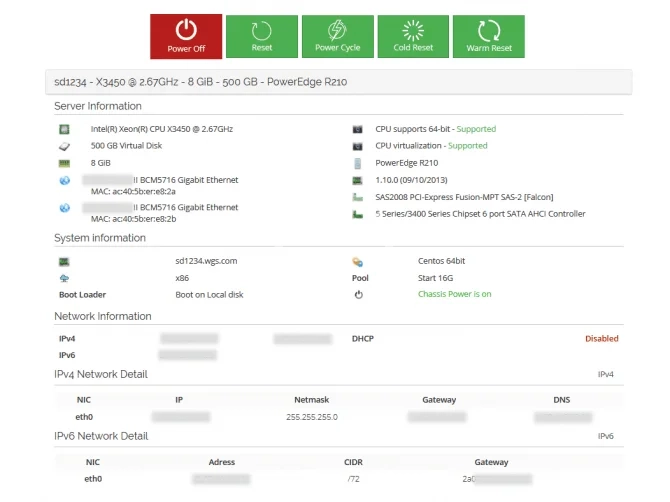Click the IPv6 label beside IPv6 Network Detail

click(605, 436)
